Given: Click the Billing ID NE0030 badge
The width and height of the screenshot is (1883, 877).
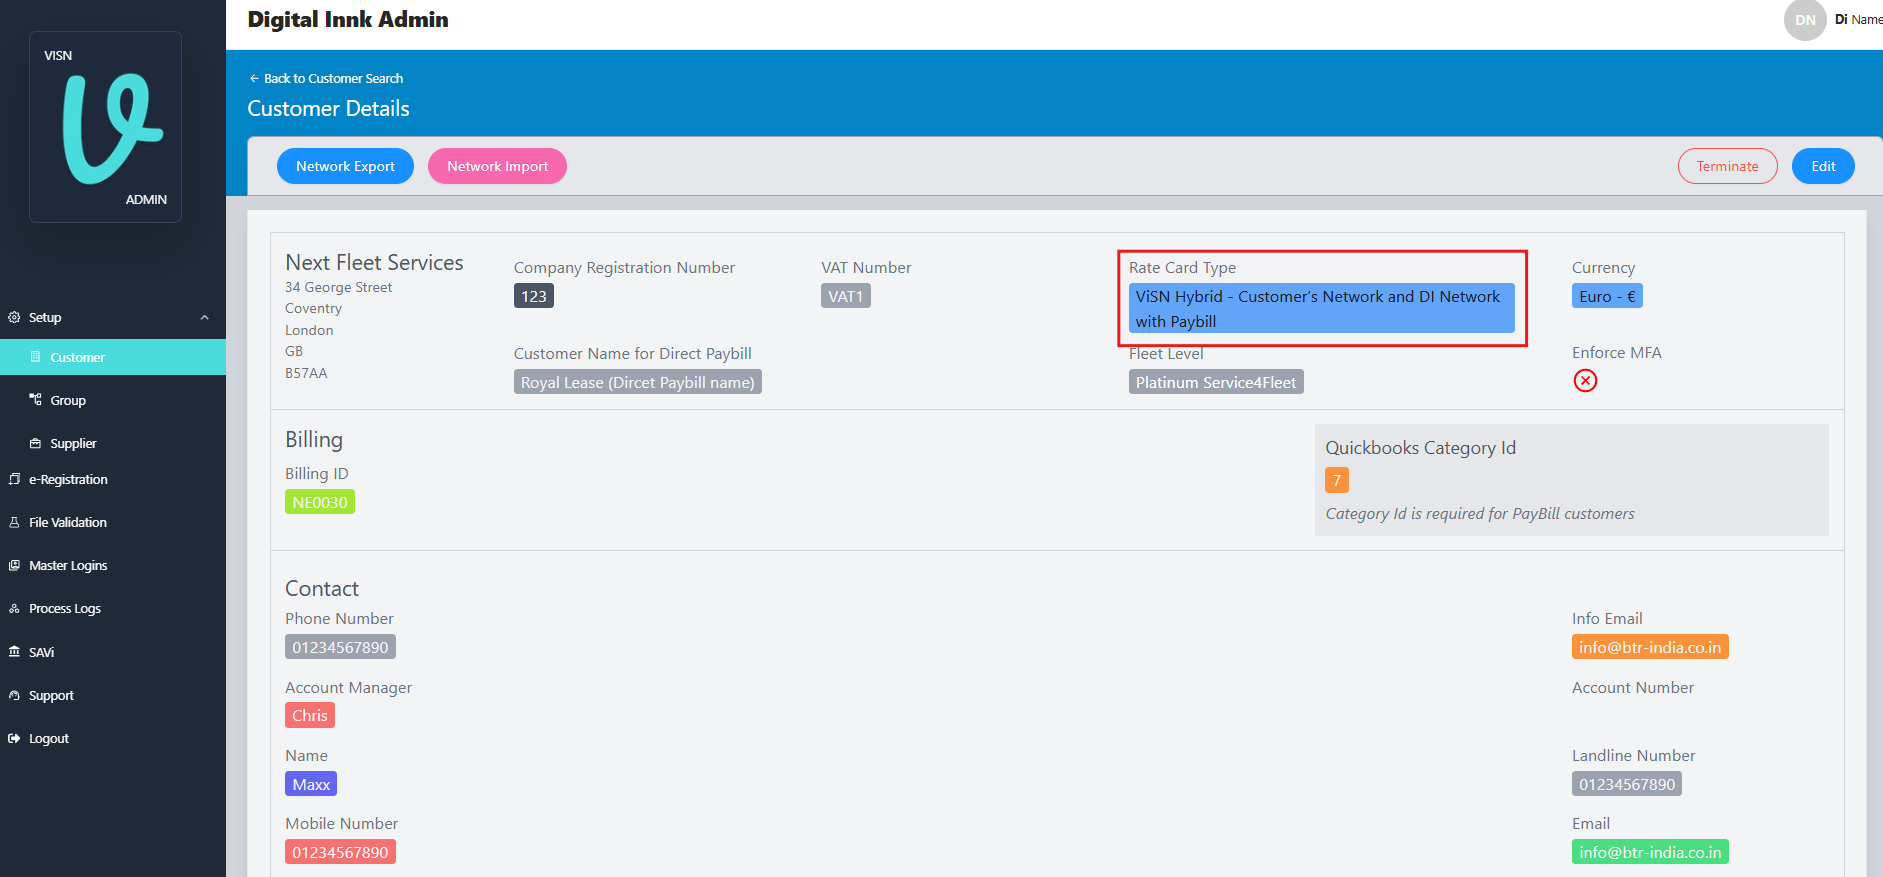Looking at the screenshot, I should 320,502.
